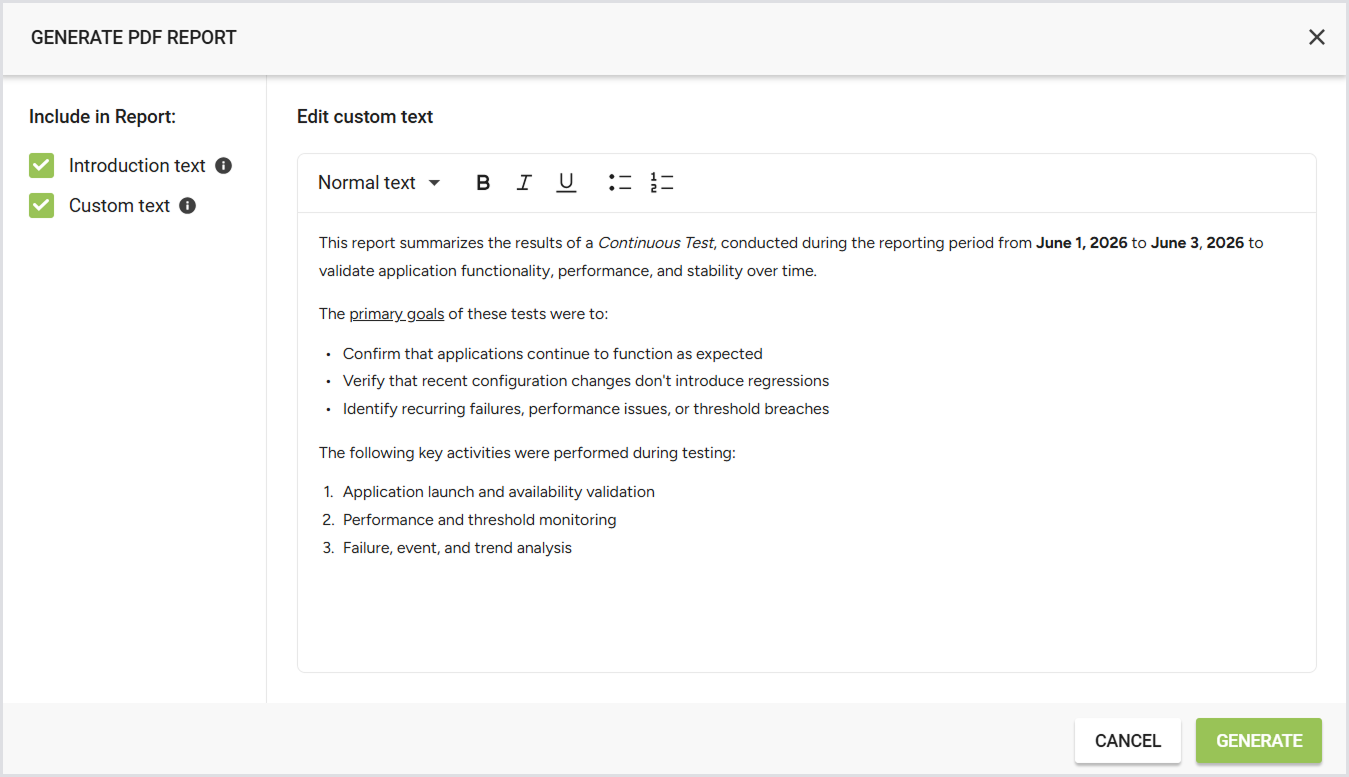
Task: Open the Normal text style dropdown
Action: click(x=379, y=183)
